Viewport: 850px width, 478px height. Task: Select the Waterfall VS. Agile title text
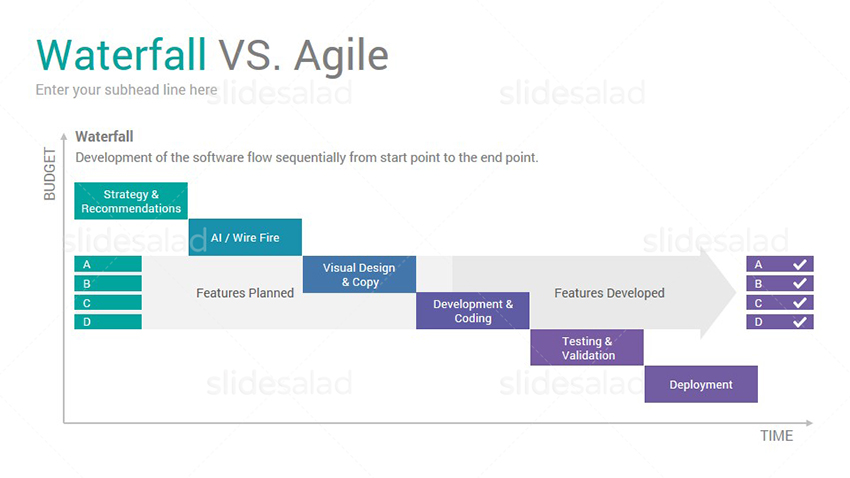pyautogui.click(x=212, y=55)
